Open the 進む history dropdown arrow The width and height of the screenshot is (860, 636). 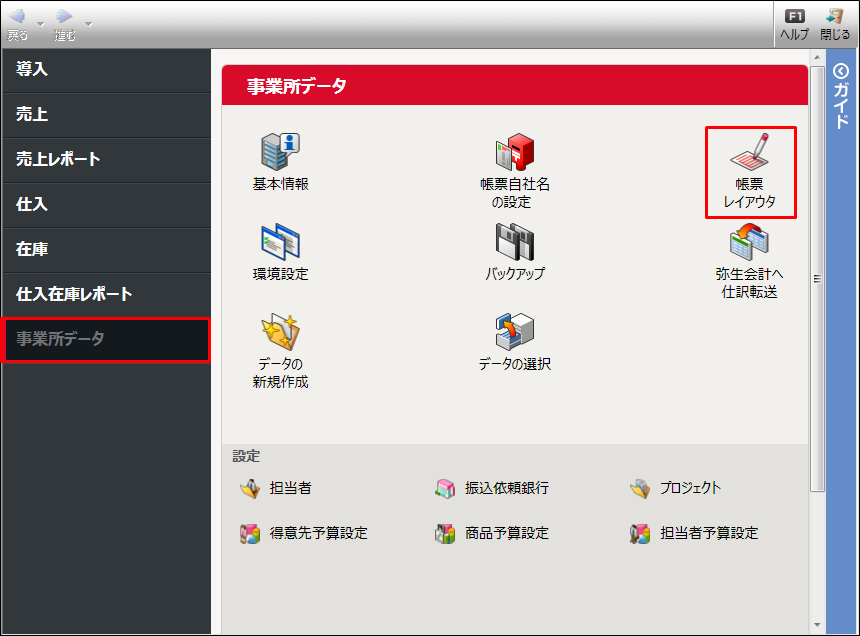click(88, 24)
